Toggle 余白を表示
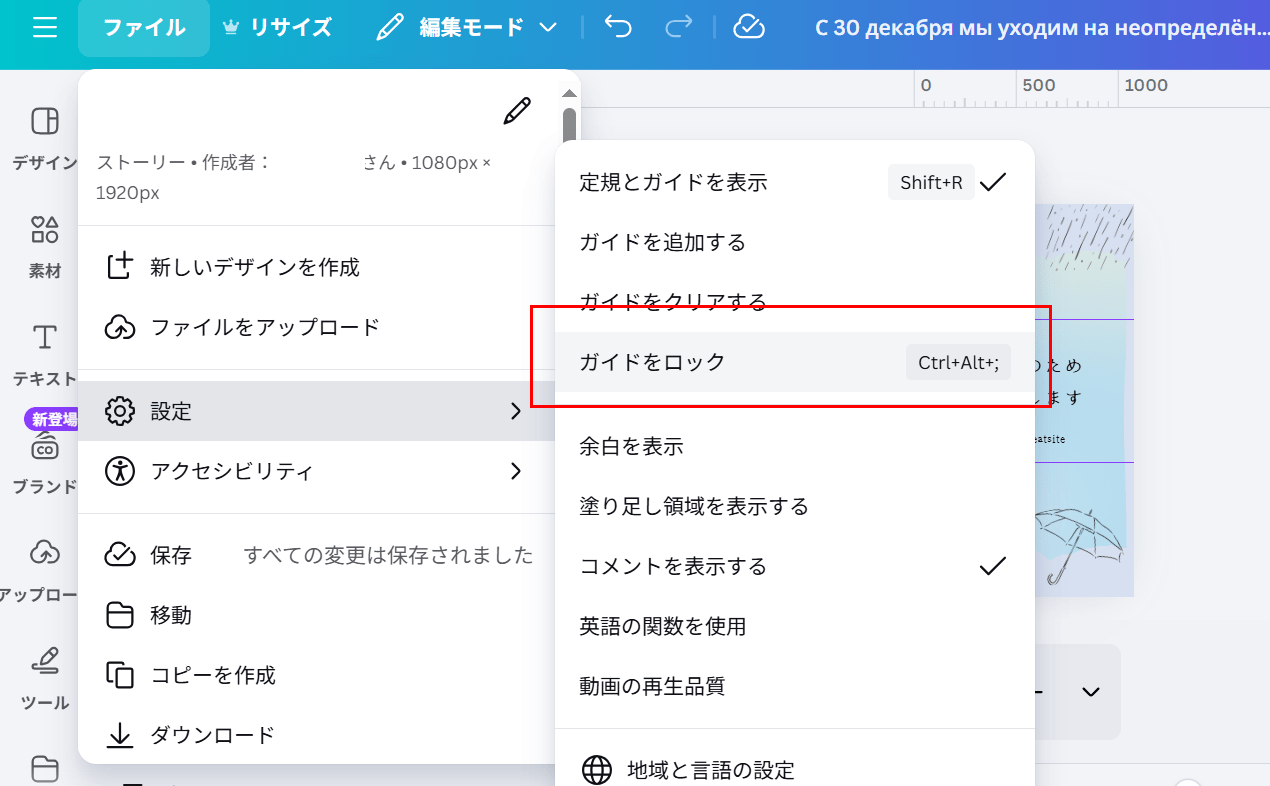Viewport: 1270px width, 786px height. pos(795,446)
